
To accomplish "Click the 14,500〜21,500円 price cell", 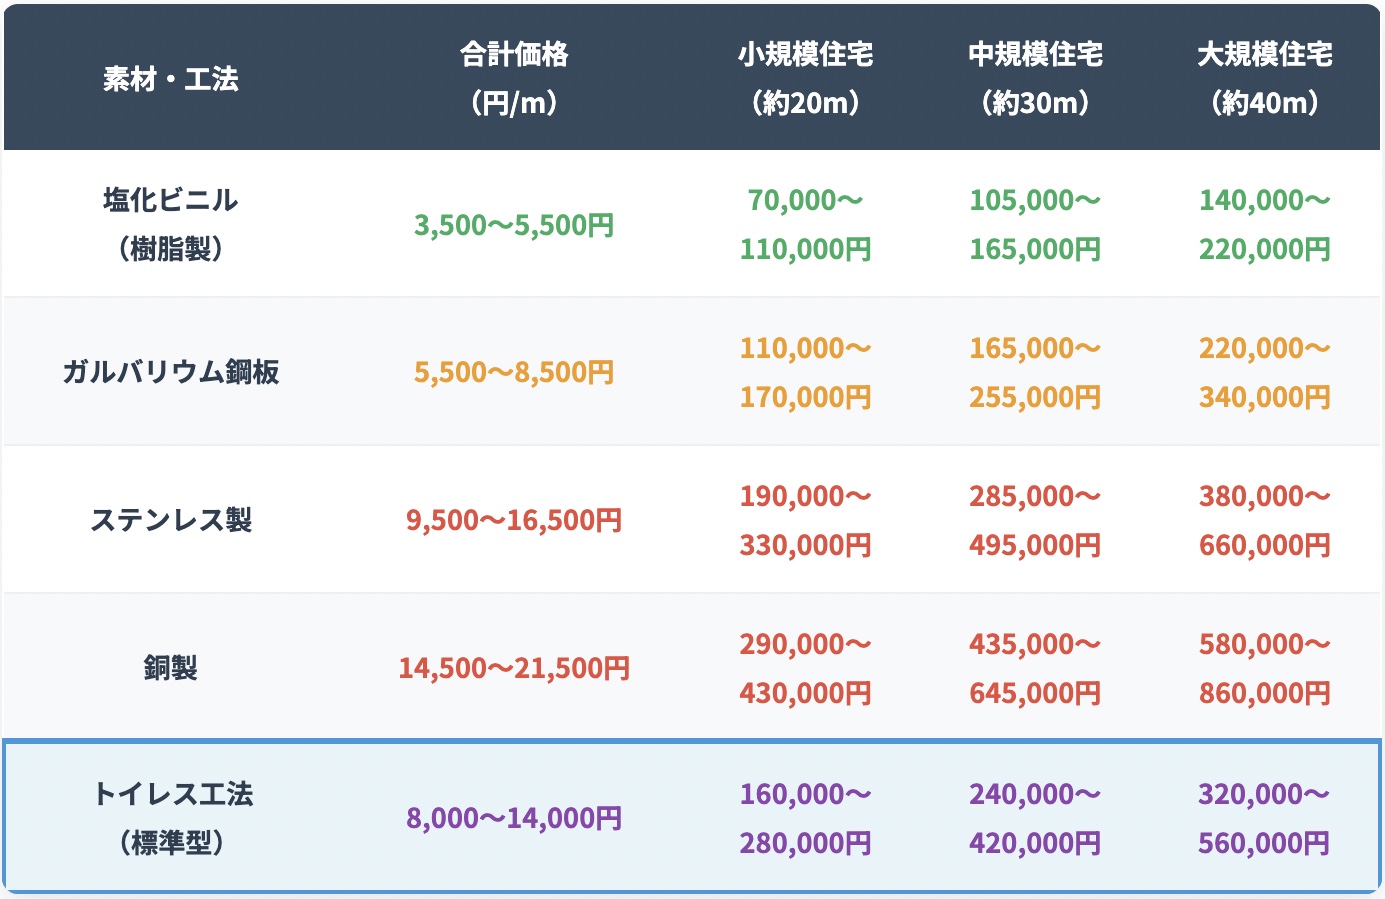I will [x=514, y=668].
